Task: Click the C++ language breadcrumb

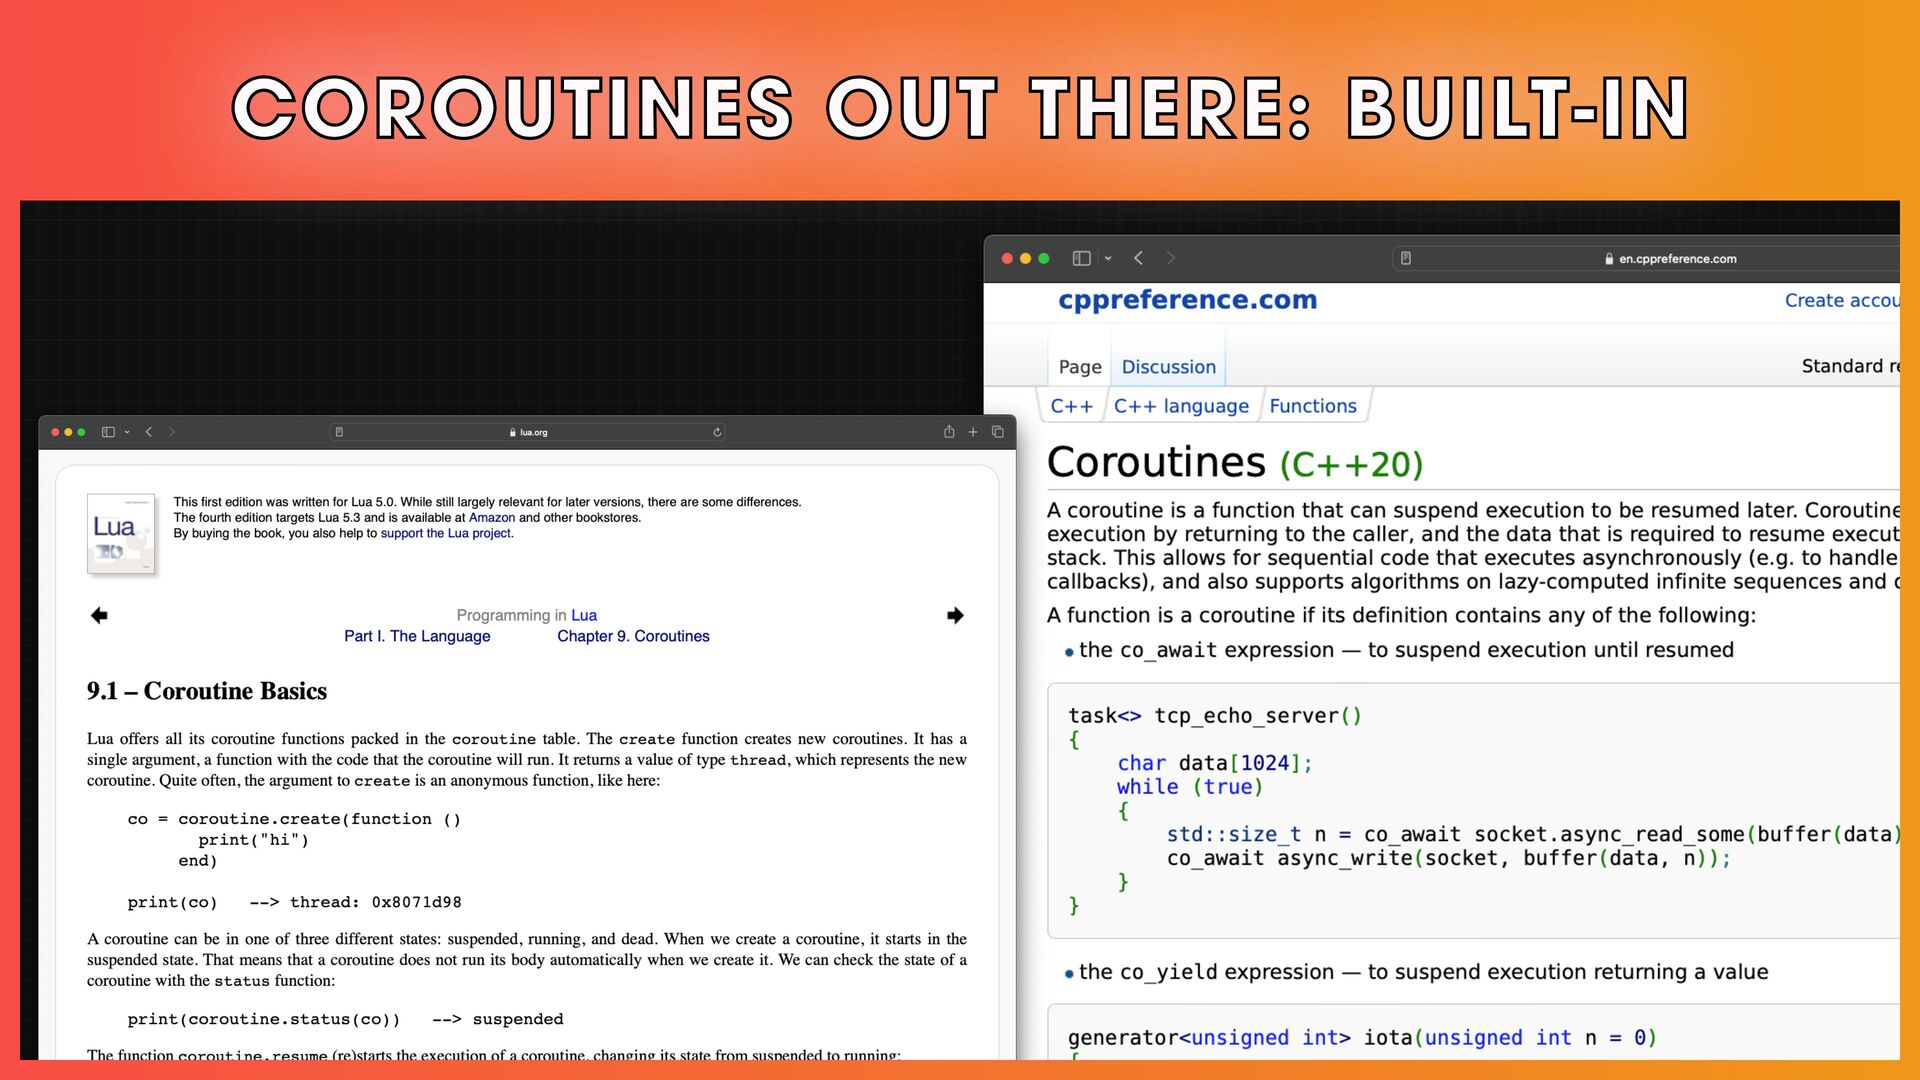Action: point(1181,406)
